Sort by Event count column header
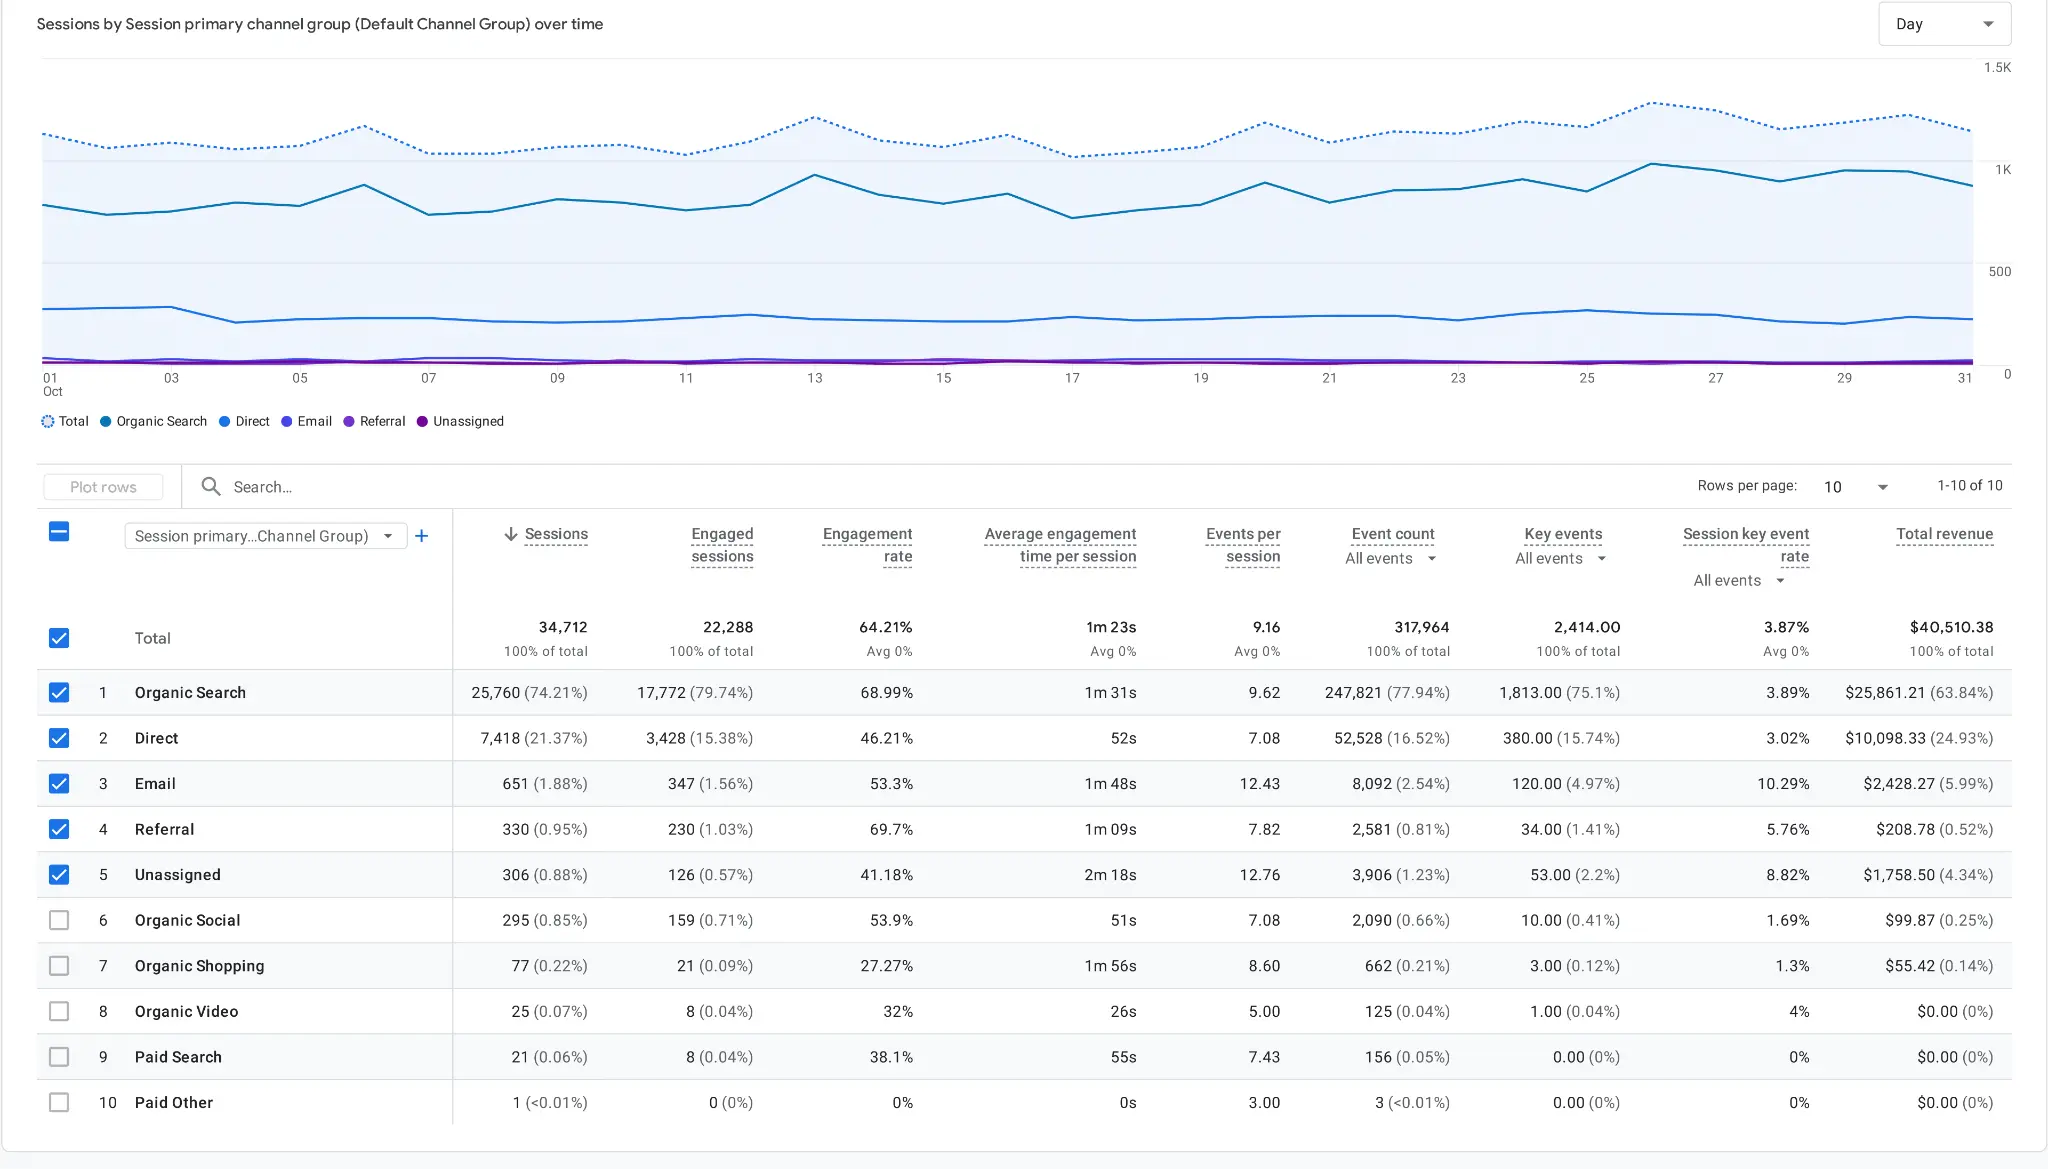 [x=1393, y=534]
